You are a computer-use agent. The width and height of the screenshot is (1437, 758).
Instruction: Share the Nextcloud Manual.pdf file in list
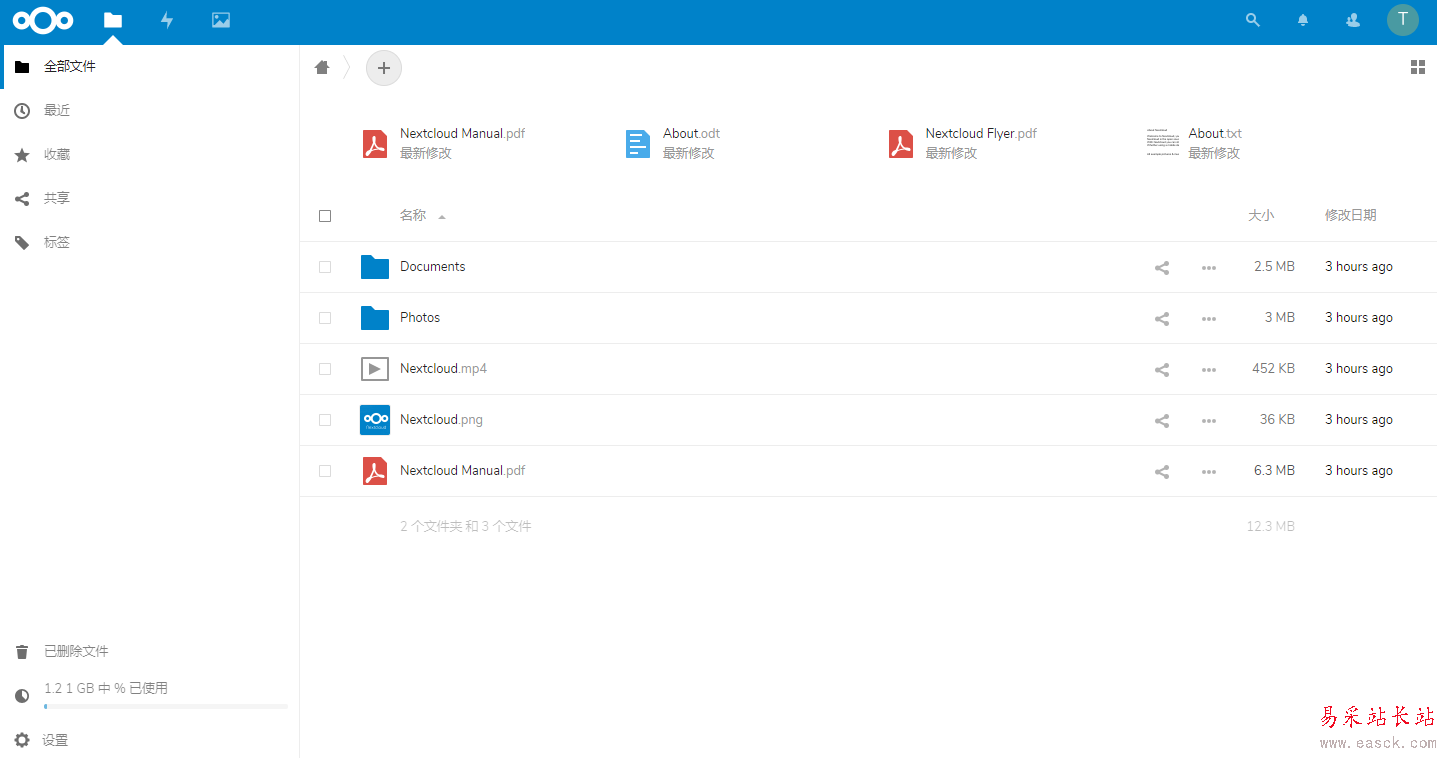click(x=1162, y=472)
